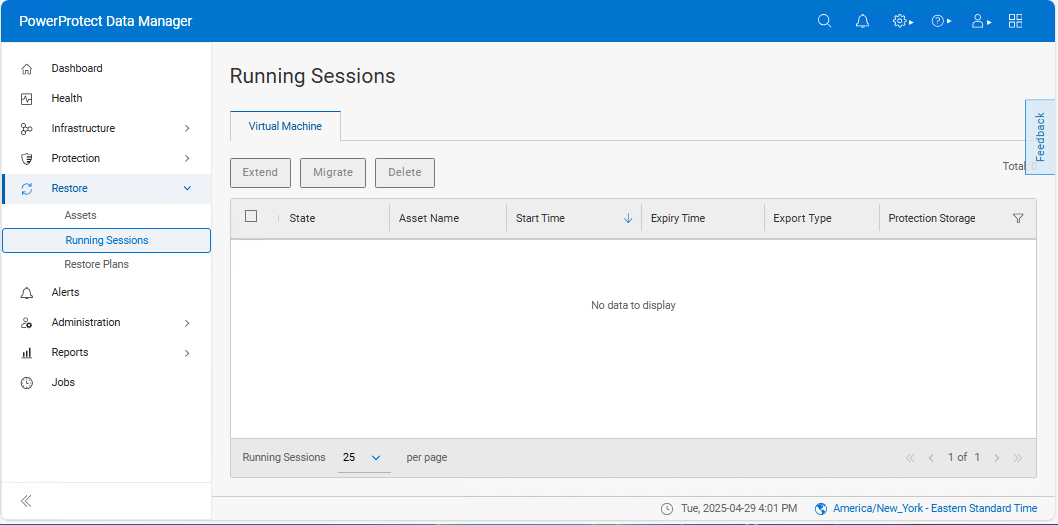The width and height of the screenshot is (1058, 525).
Task: Click the globe timezone icon
Action: tap(821, 508)
